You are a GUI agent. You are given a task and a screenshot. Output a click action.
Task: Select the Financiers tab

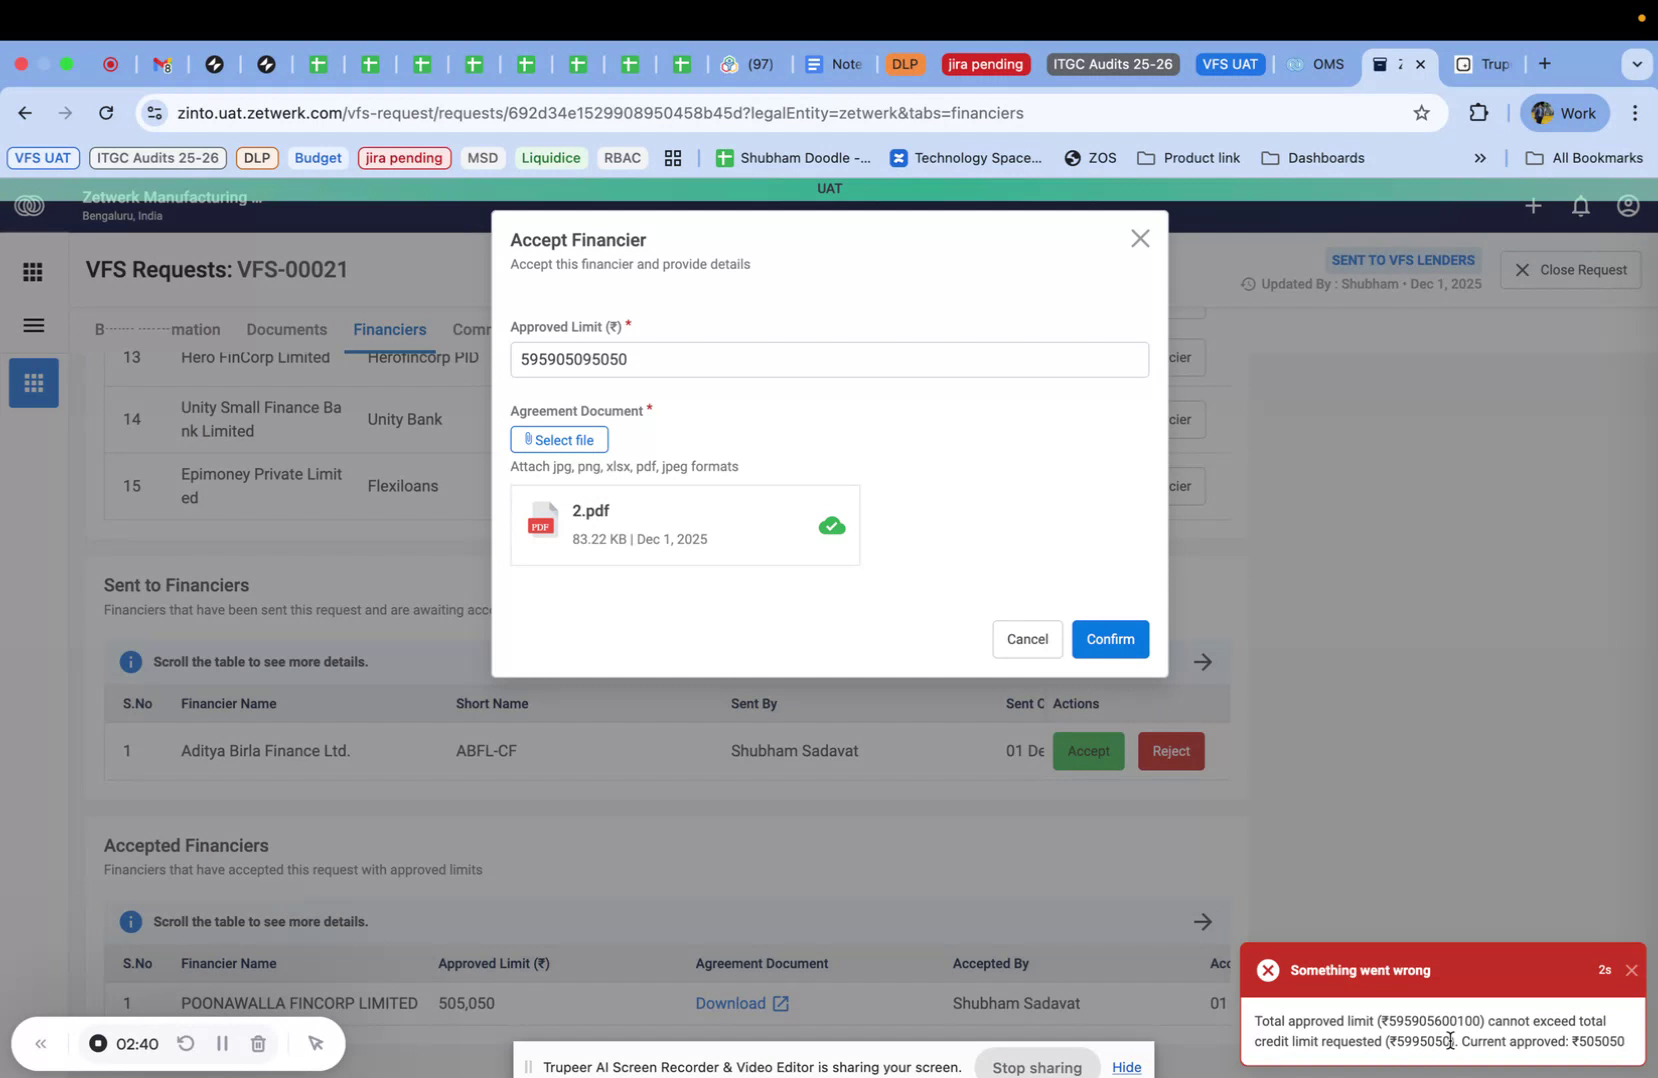389,329
